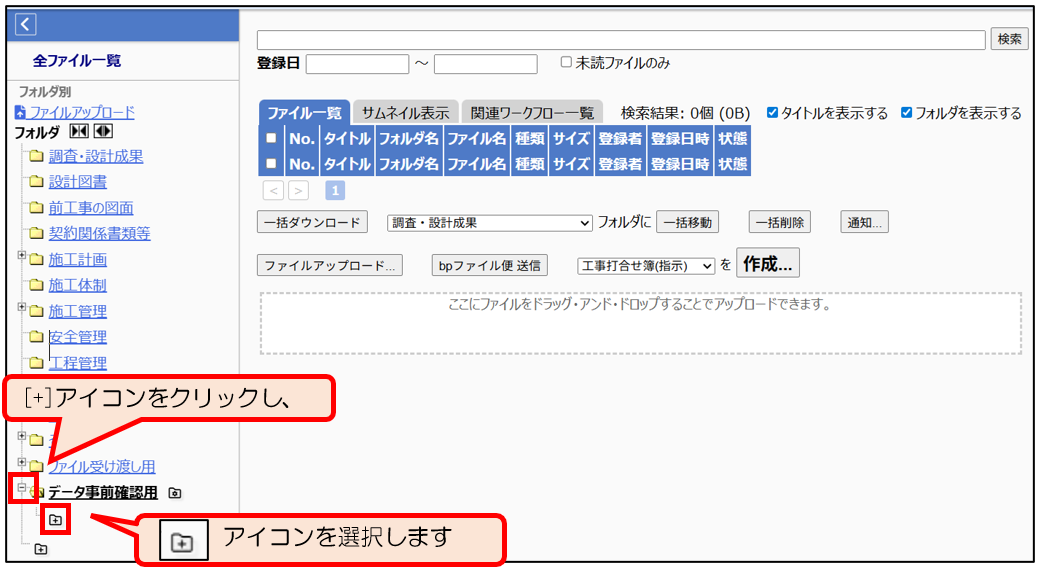The height and width of the screenshot is (571, 1044).
Task: Click the expand-all folders icon
Action: [x=103, y=132]
